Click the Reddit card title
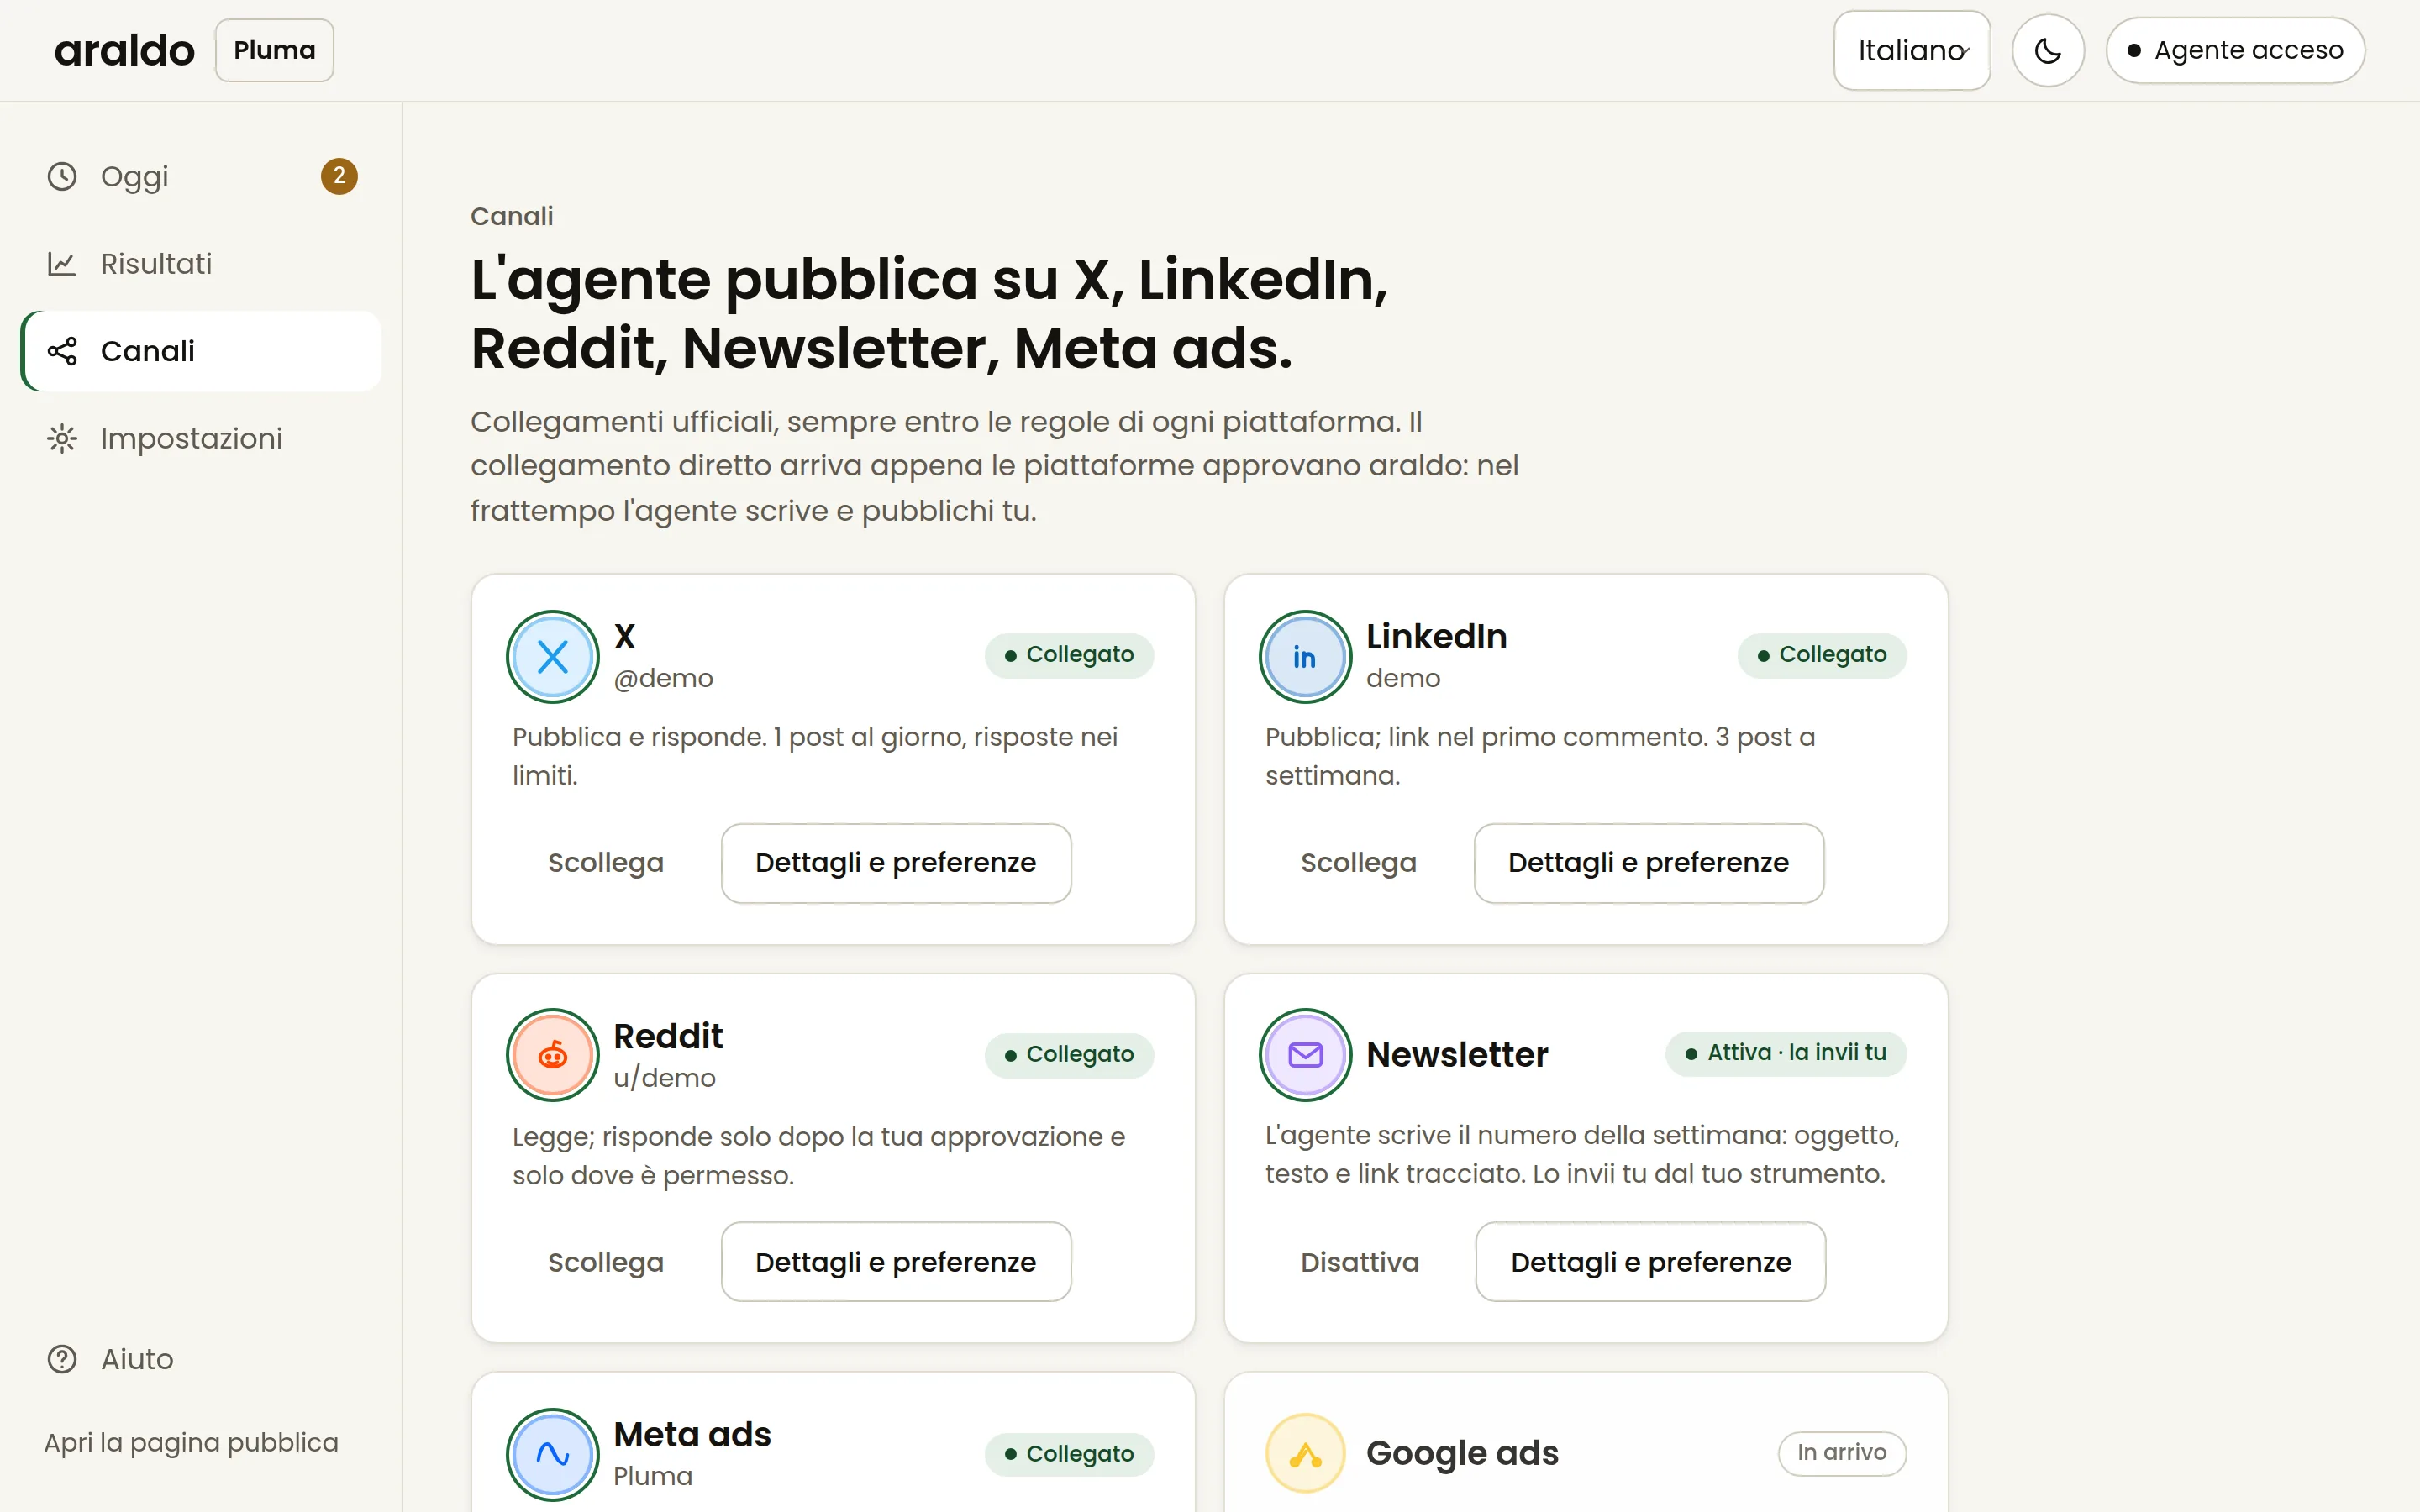Screen dimensions: 2420x1512 [668, 1036]
